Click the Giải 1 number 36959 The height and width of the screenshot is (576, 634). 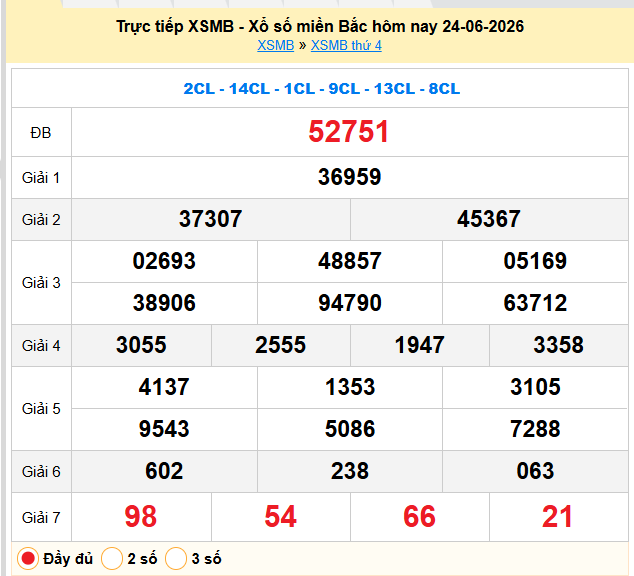pos(349,177)
